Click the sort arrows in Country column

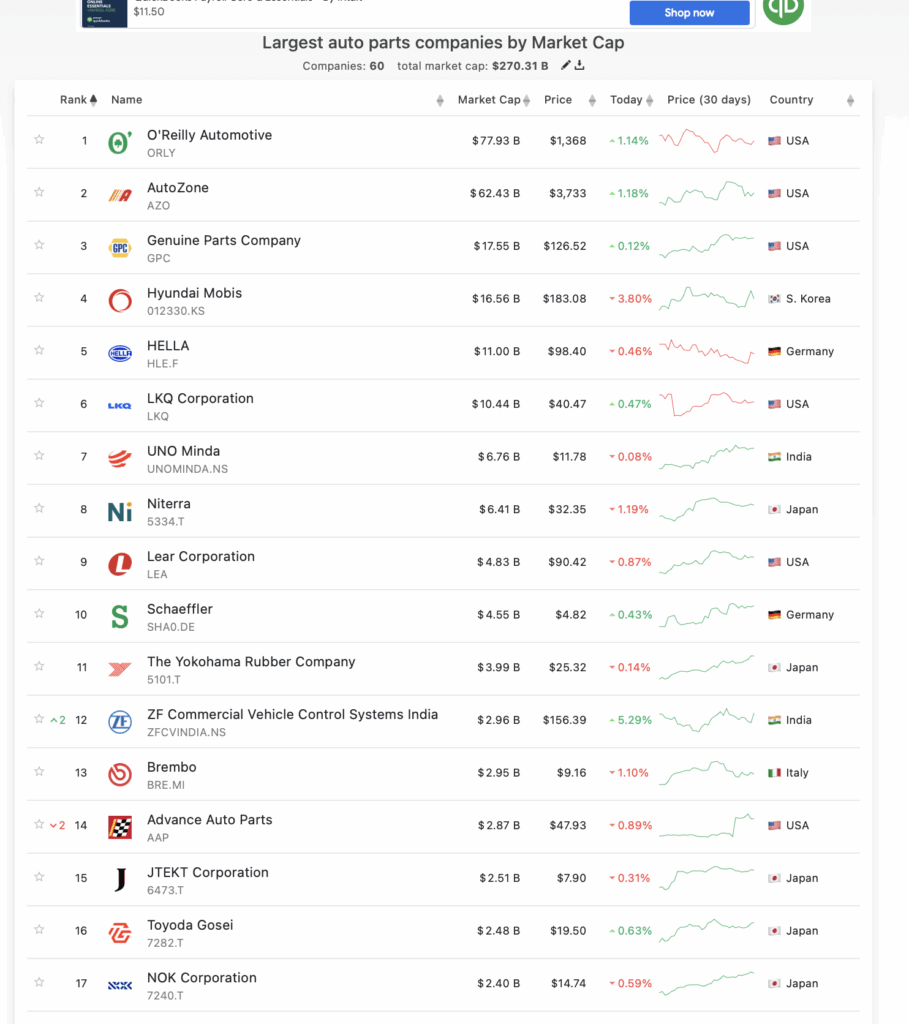coord(850,100)
